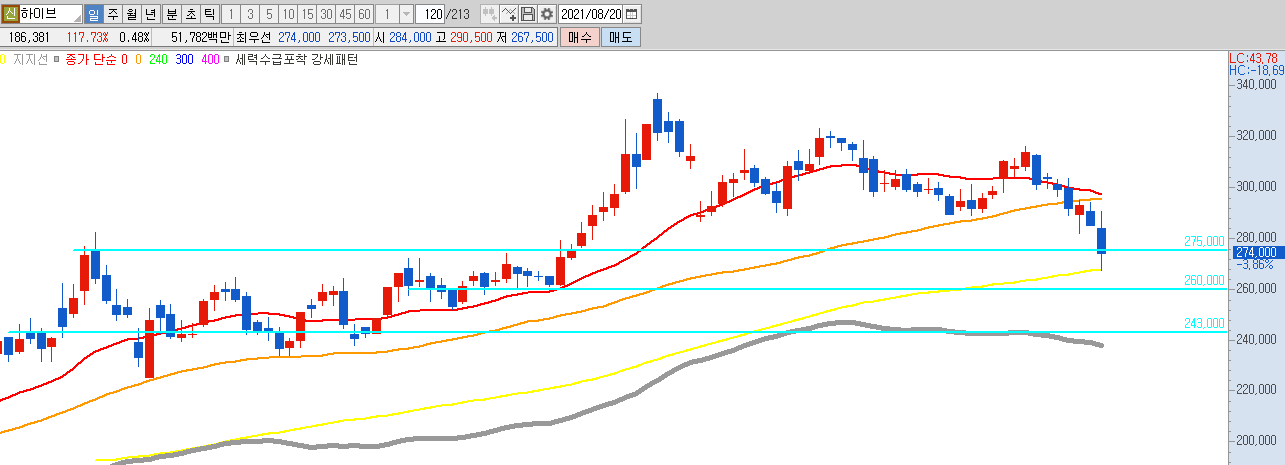Switch to 주 weekly chart period
The width and height of the screenshot is (1285, 465).
tap(112, 14)
